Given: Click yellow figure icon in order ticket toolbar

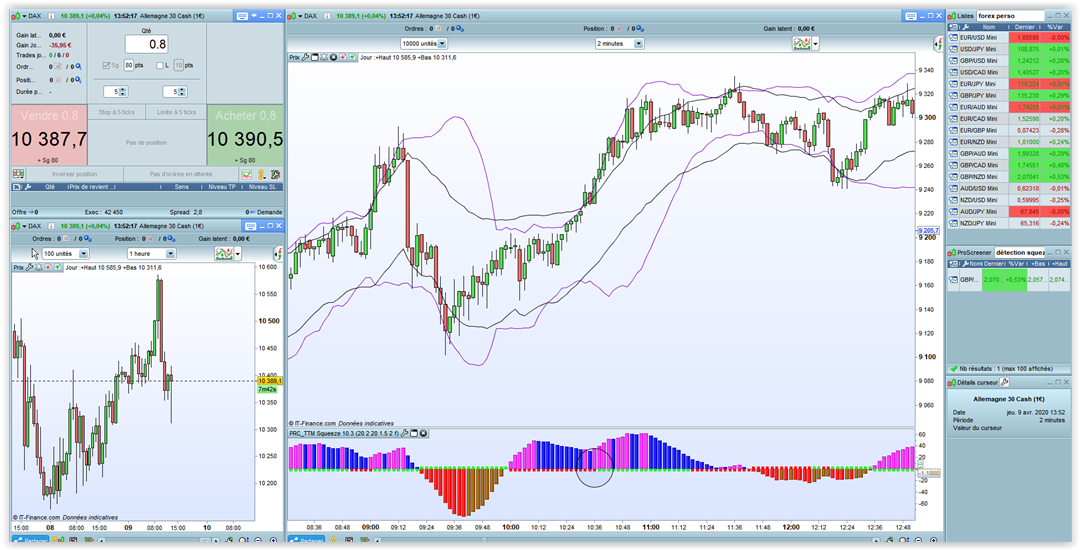Looking at the screenshot, I should coord(262,174).
